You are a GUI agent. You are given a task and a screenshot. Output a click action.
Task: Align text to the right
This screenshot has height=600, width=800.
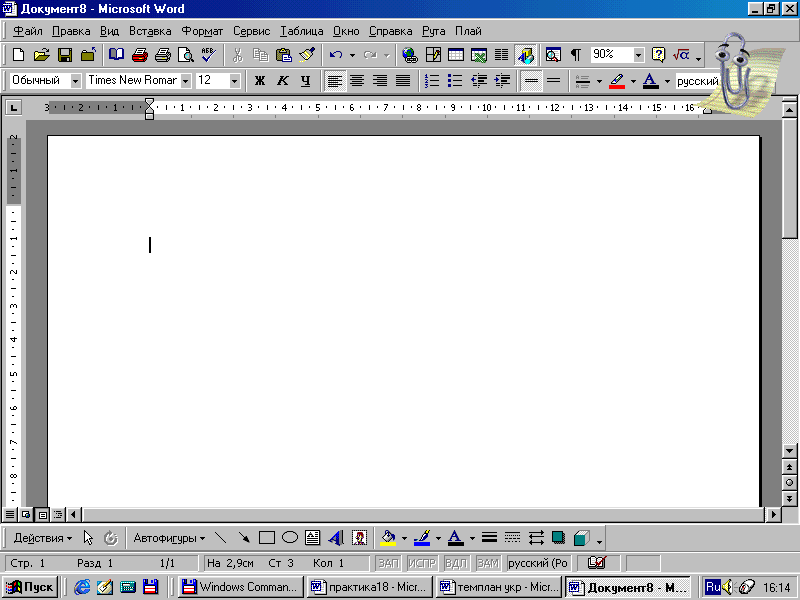tap(380, 81)
